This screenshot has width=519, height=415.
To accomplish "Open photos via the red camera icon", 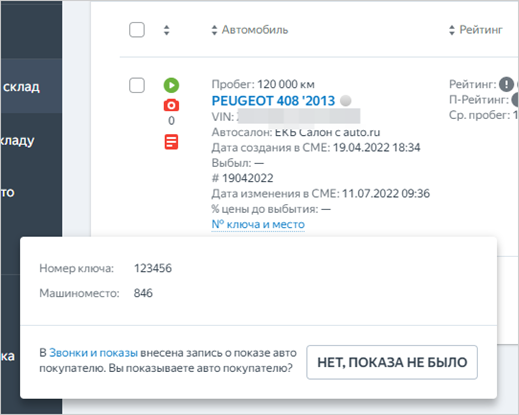I will (171, 105).
